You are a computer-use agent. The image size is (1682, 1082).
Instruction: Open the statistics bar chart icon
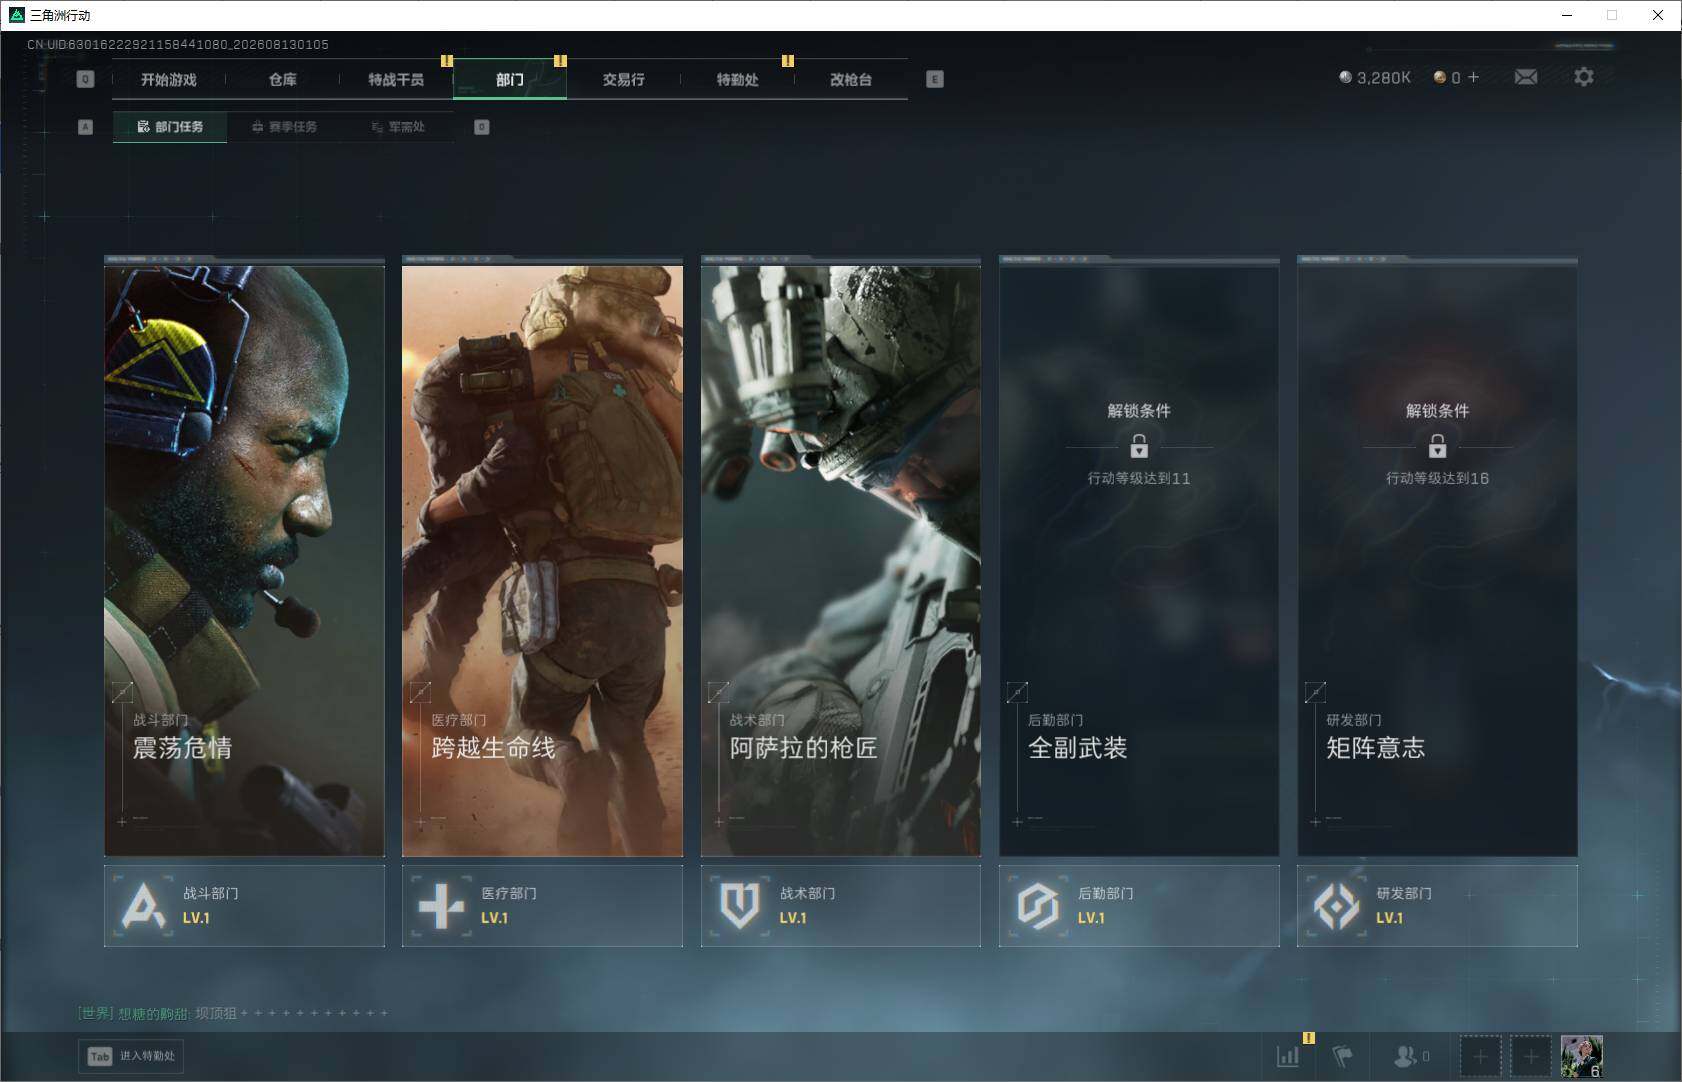click(x=1288, y=1056)
